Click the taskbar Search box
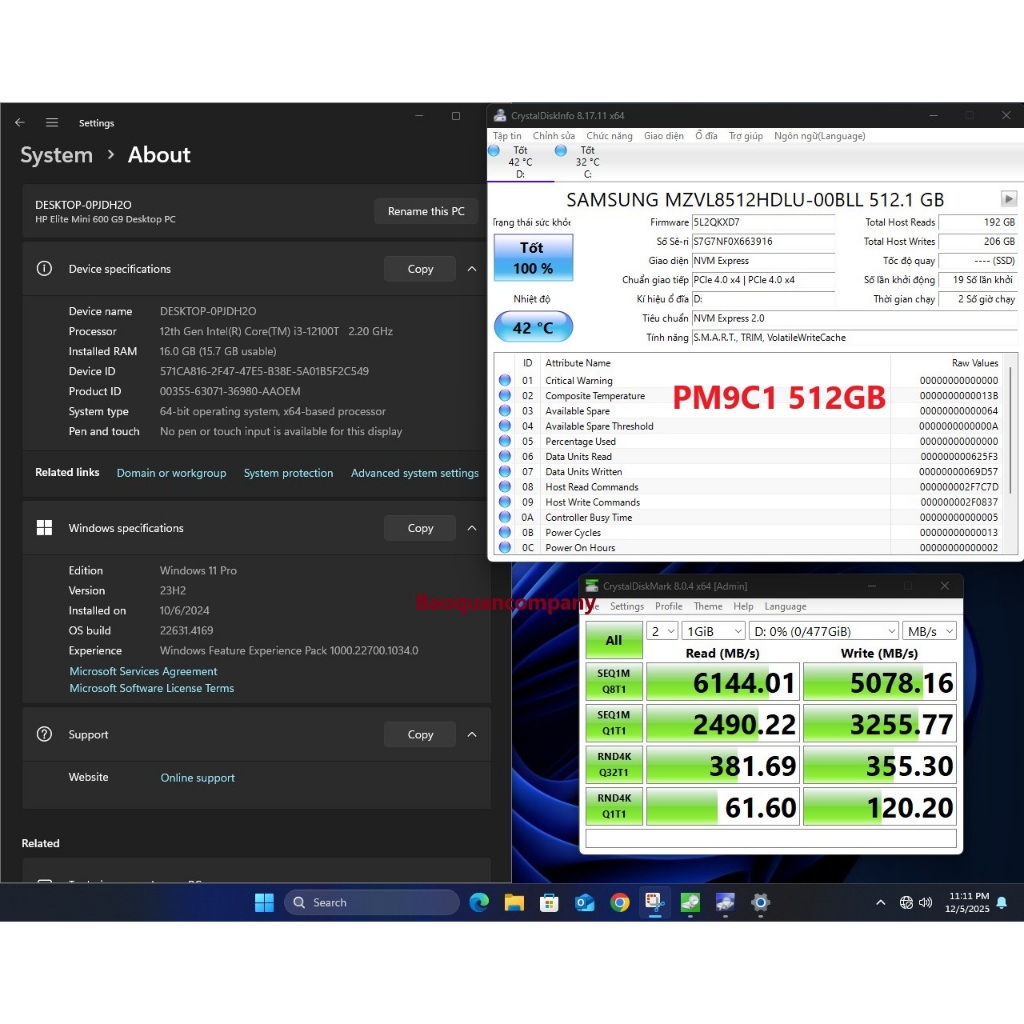This screenshot has width=1024, height=1024. 373,902
